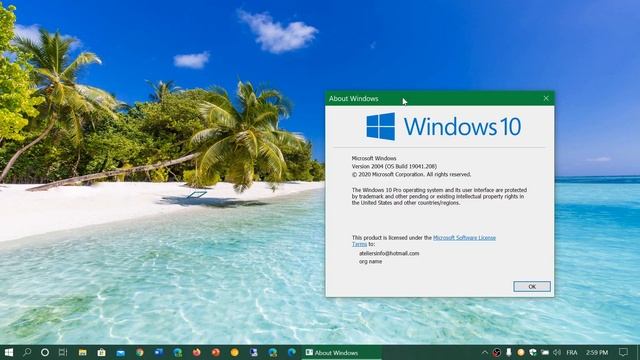The height and width of the screenshot is (360, 640).
Task: Click the Windows Security shield tray icon
Action: point(533,352)
